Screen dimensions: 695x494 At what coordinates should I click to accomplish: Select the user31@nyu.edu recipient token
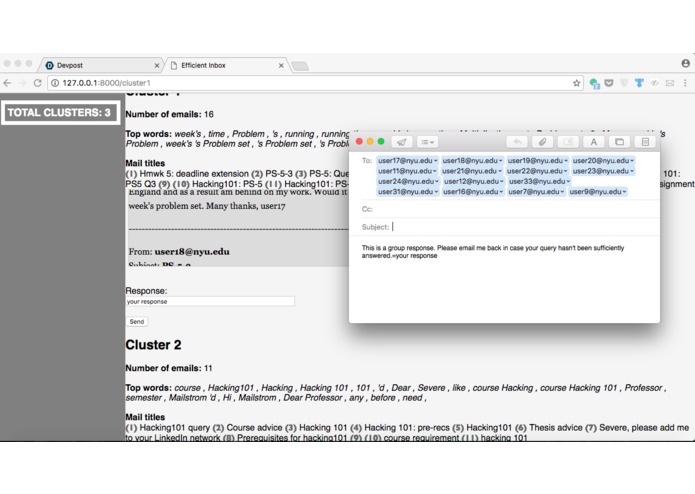point(408,192)
